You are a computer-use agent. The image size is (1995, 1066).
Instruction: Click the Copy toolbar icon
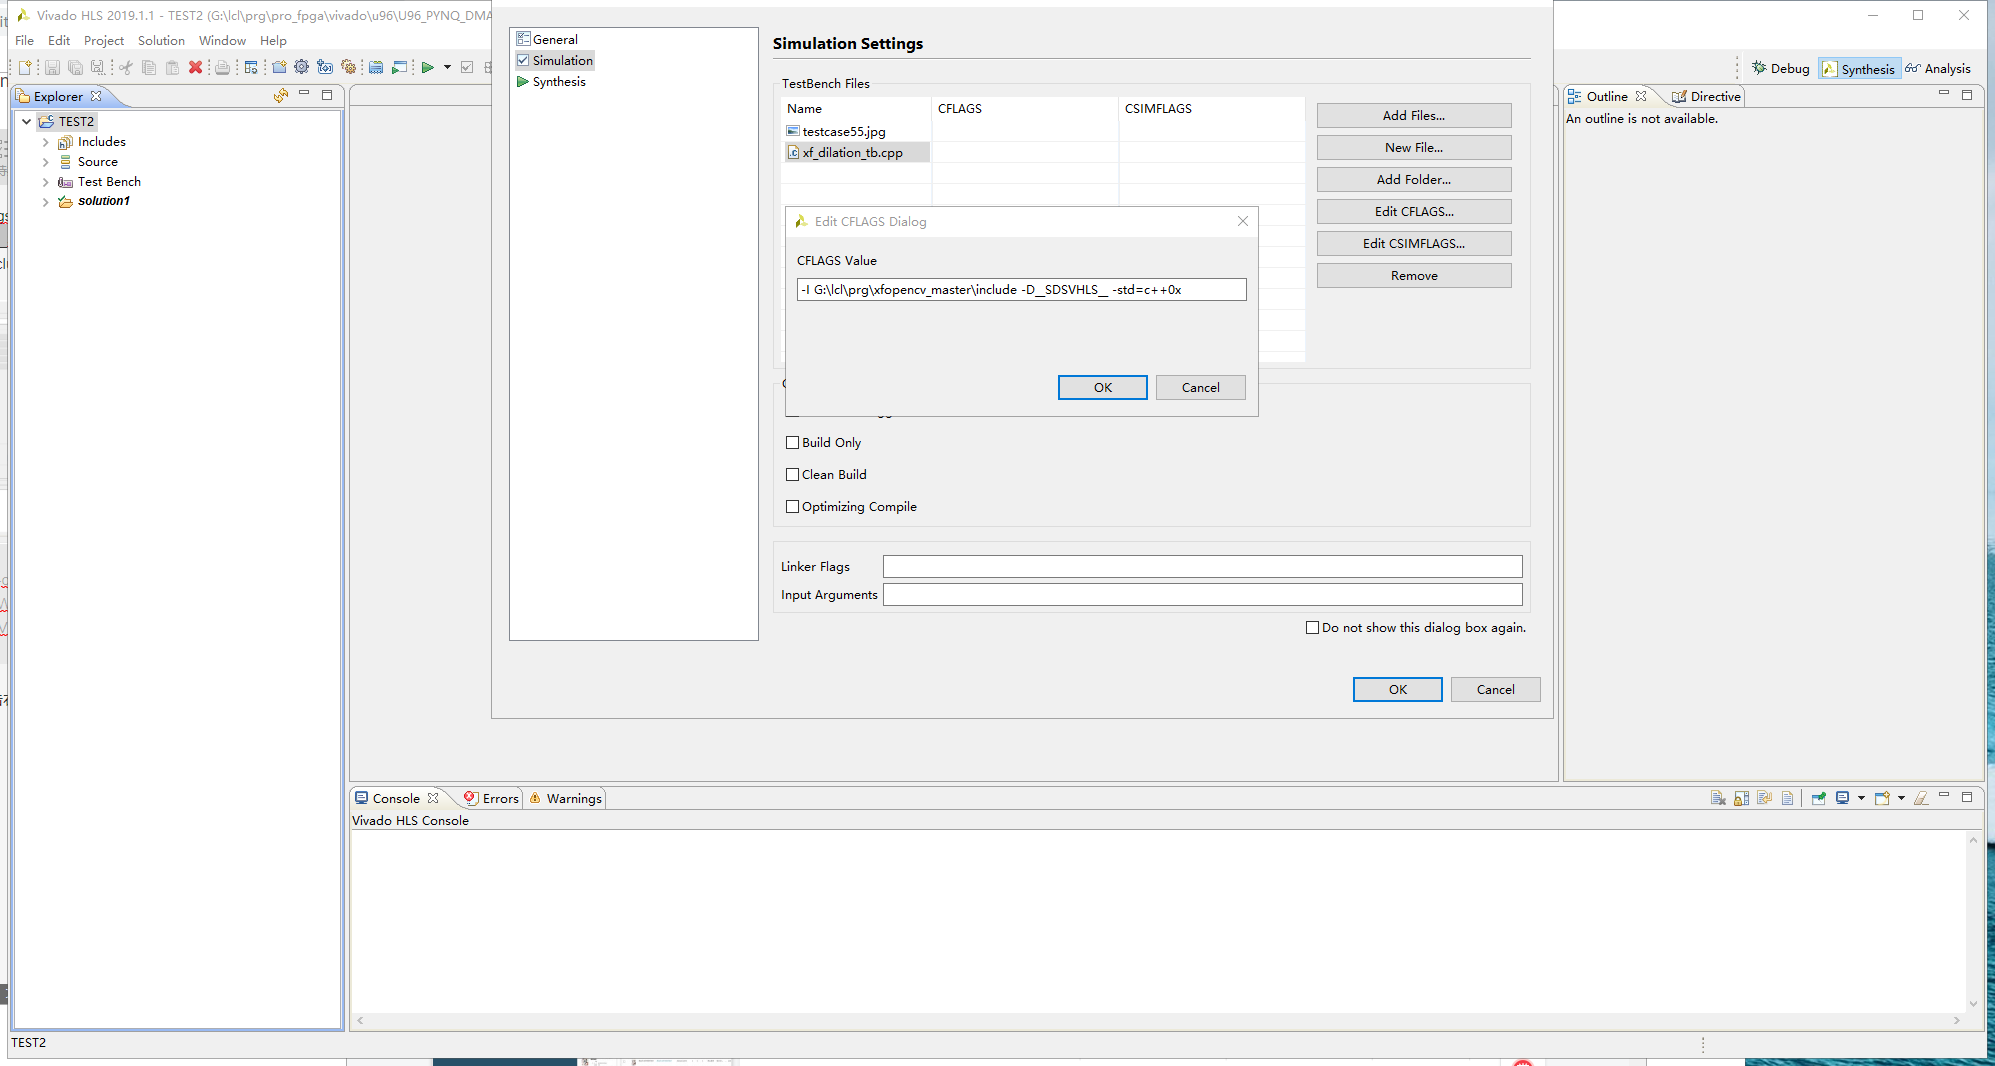[x=149, y=67]
